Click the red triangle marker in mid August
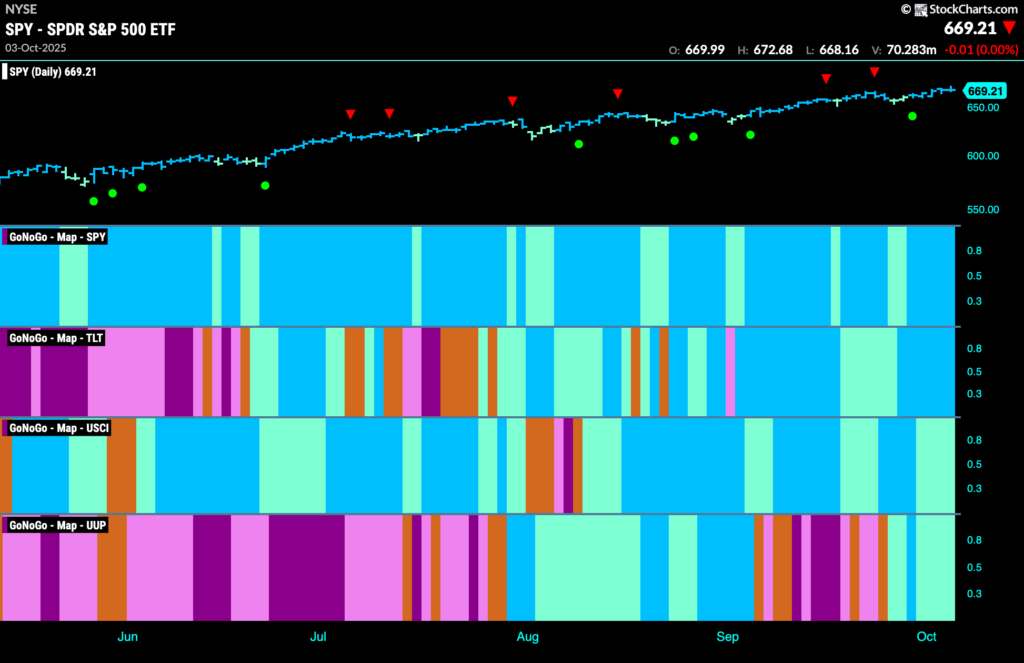 click(618, 94)
